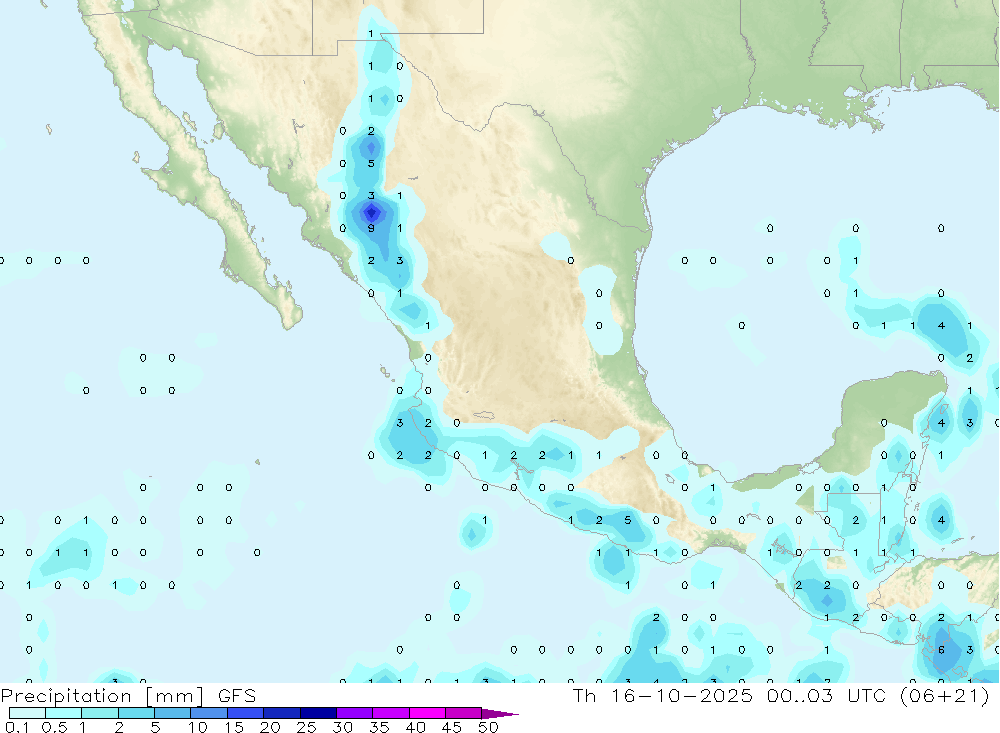1000x733 pixels.
Task: Click the 'Precipitation [mm]' title text
Action: [102, 696]
